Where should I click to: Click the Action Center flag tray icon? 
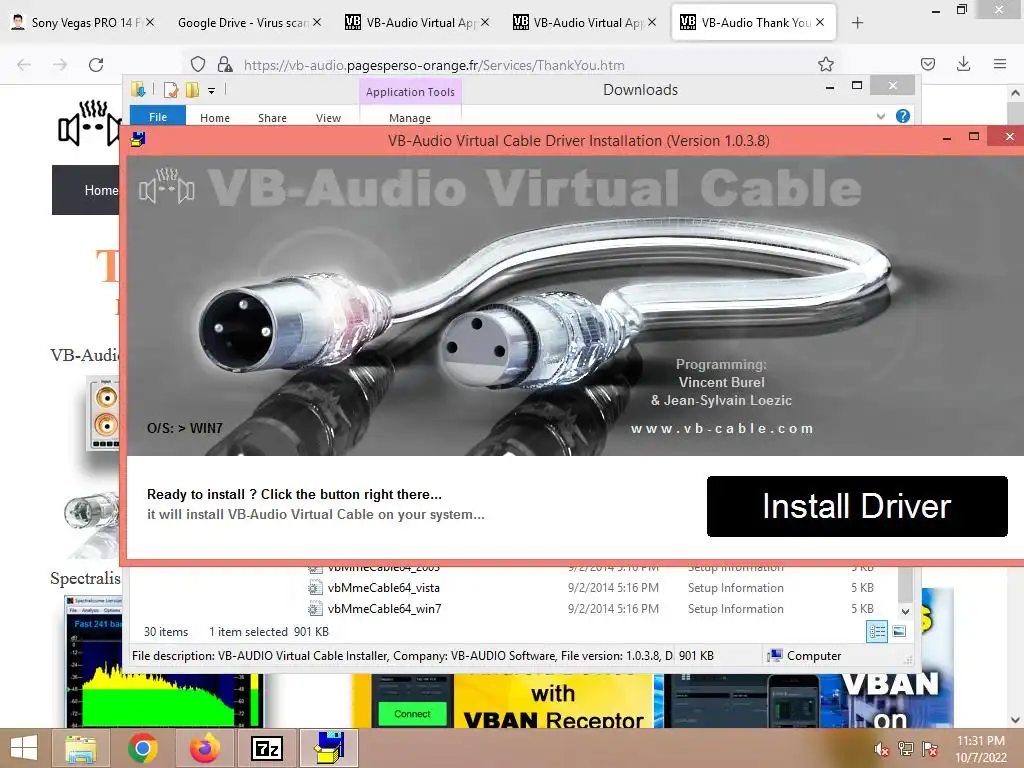[x=930, y=748]
